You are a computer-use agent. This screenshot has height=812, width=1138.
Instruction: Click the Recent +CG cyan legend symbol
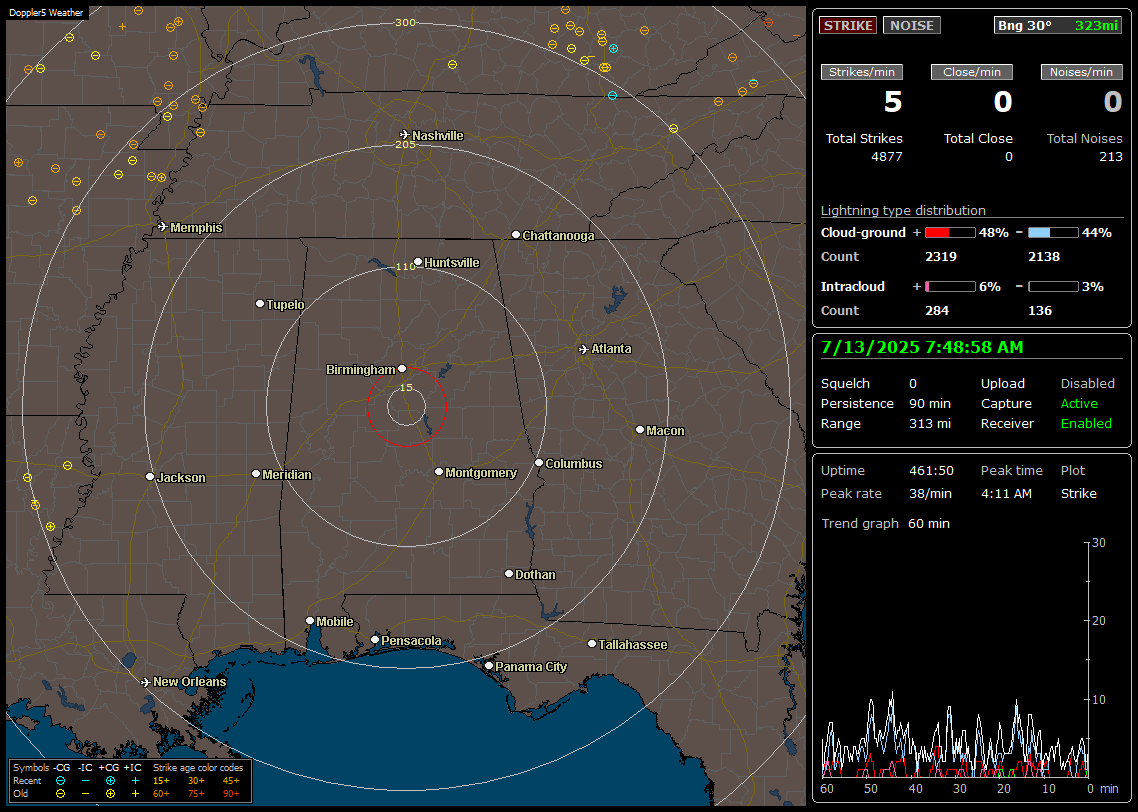click(110, 781)
